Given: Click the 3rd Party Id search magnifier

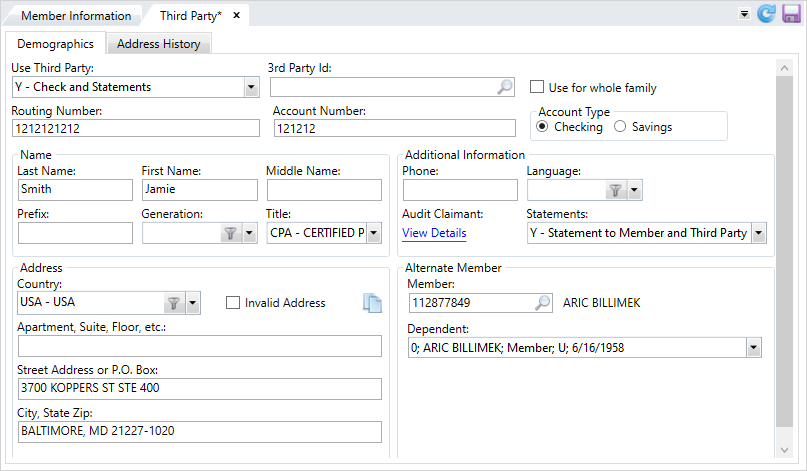Looking at the screenshot, I should pos(505,87).
